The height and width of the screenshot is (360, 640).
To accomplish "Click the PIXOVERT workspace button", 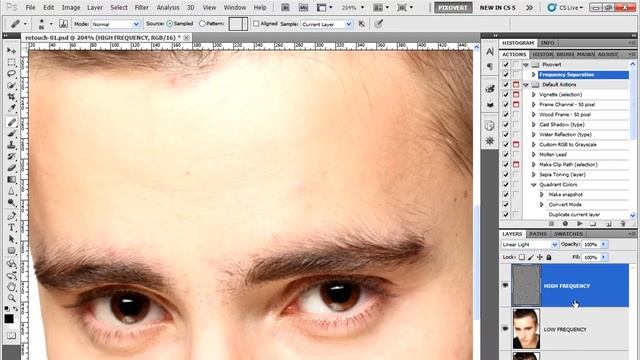I will click(x=453, y=7).
